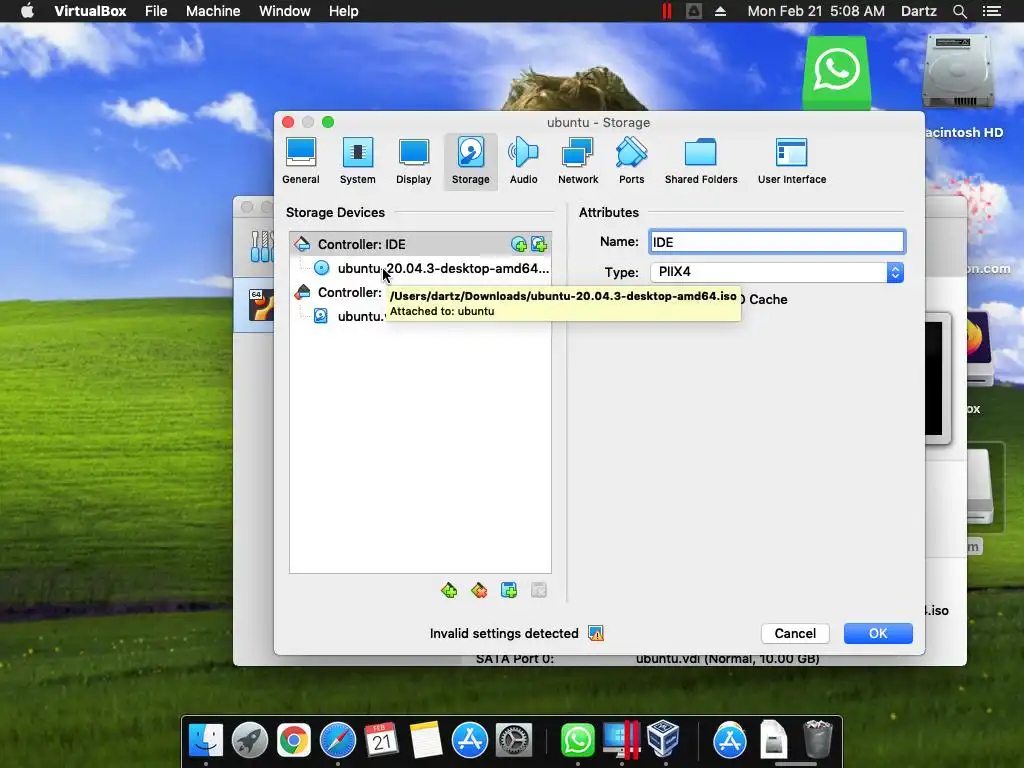Open WhatsApp from the Dock
The height and width of the screenshot is (768, 1024).
(x=577, y=741)
